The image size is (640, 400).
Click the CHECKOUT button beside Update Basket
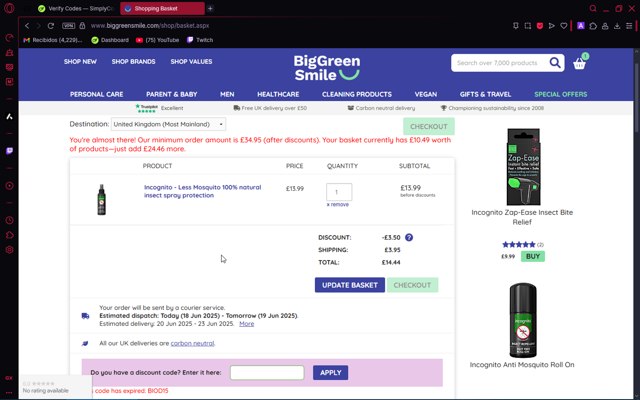[x=412, y=285]
